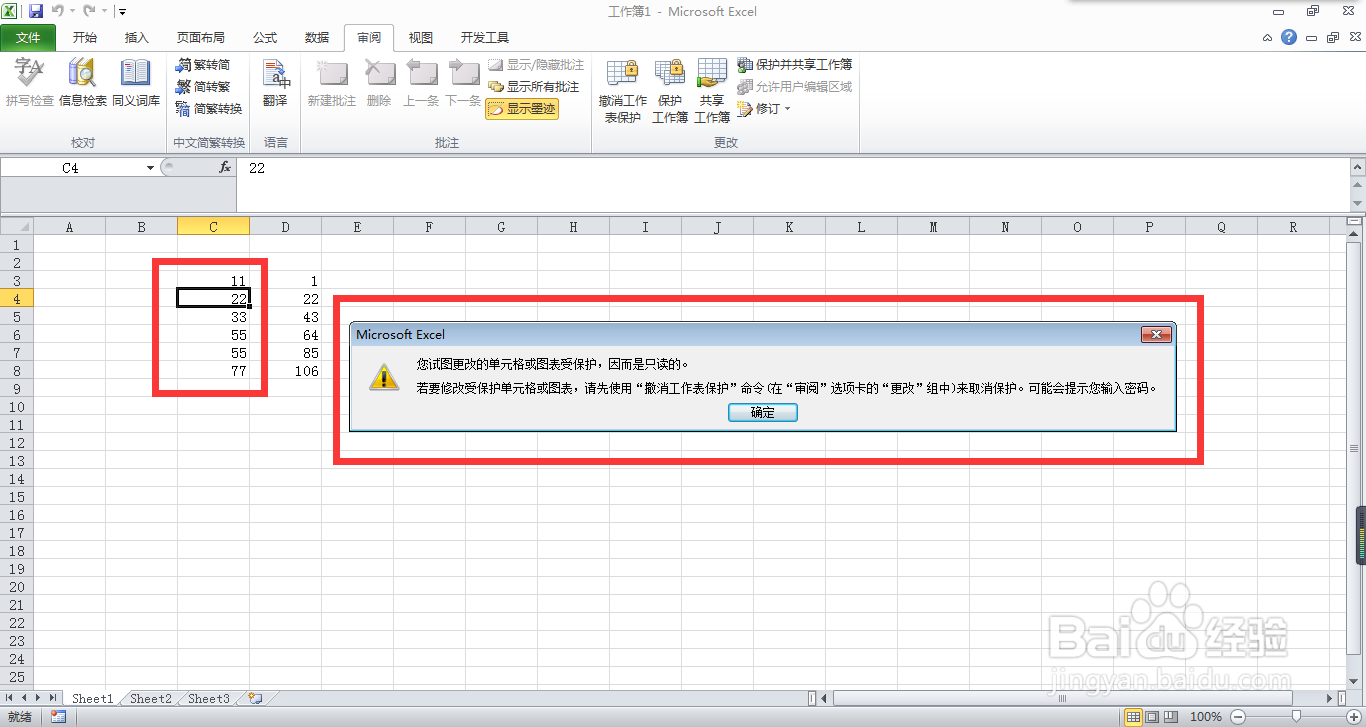Screen dimensions: 1366x727
Task: Switch to Data (数据) tab
Action: pyautogui.click(x=317, y=38)
